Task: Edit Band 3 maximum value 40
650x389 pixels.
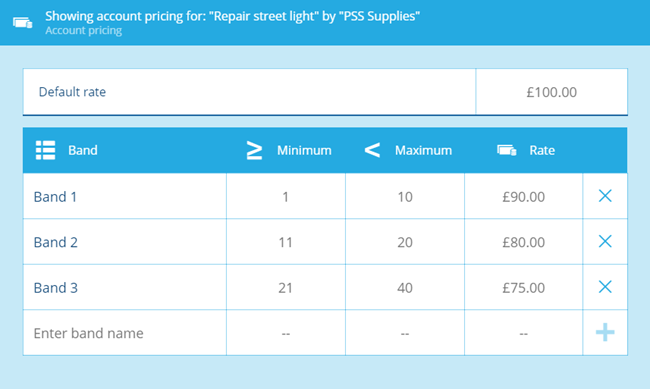Action: tap(405, 287)
